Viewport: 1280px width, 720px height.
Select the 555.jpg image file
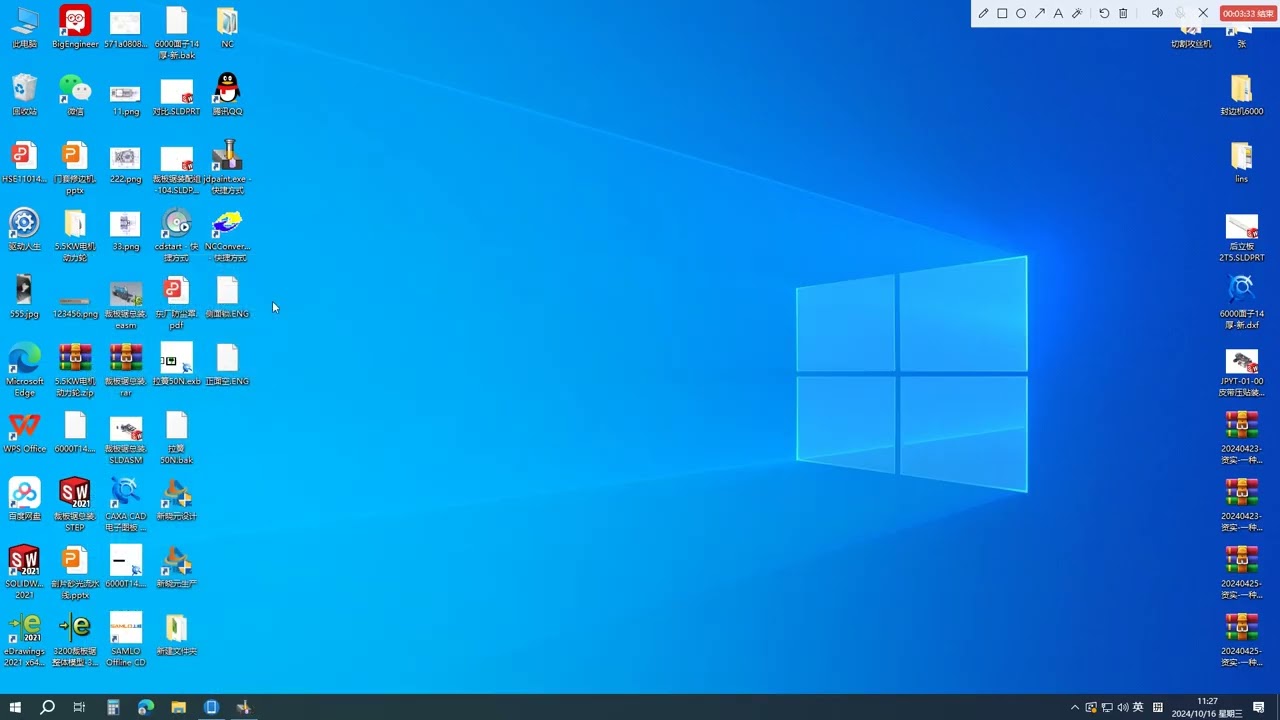pyautogui.click(x=25, y=298)
